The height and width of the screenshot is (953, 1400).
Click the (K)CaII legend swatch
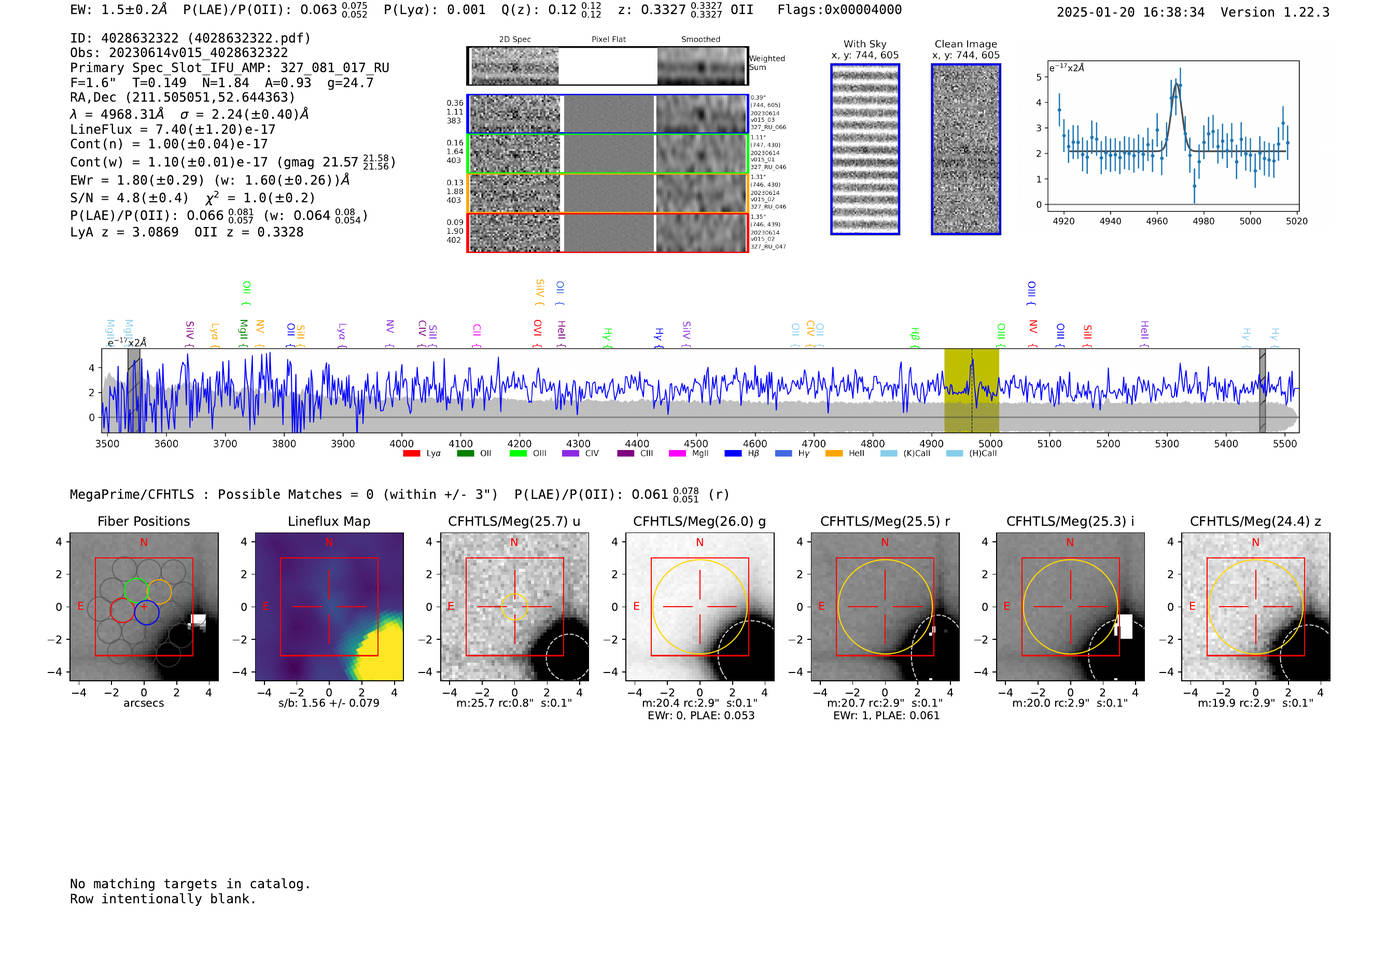click(x=888, y=454)
